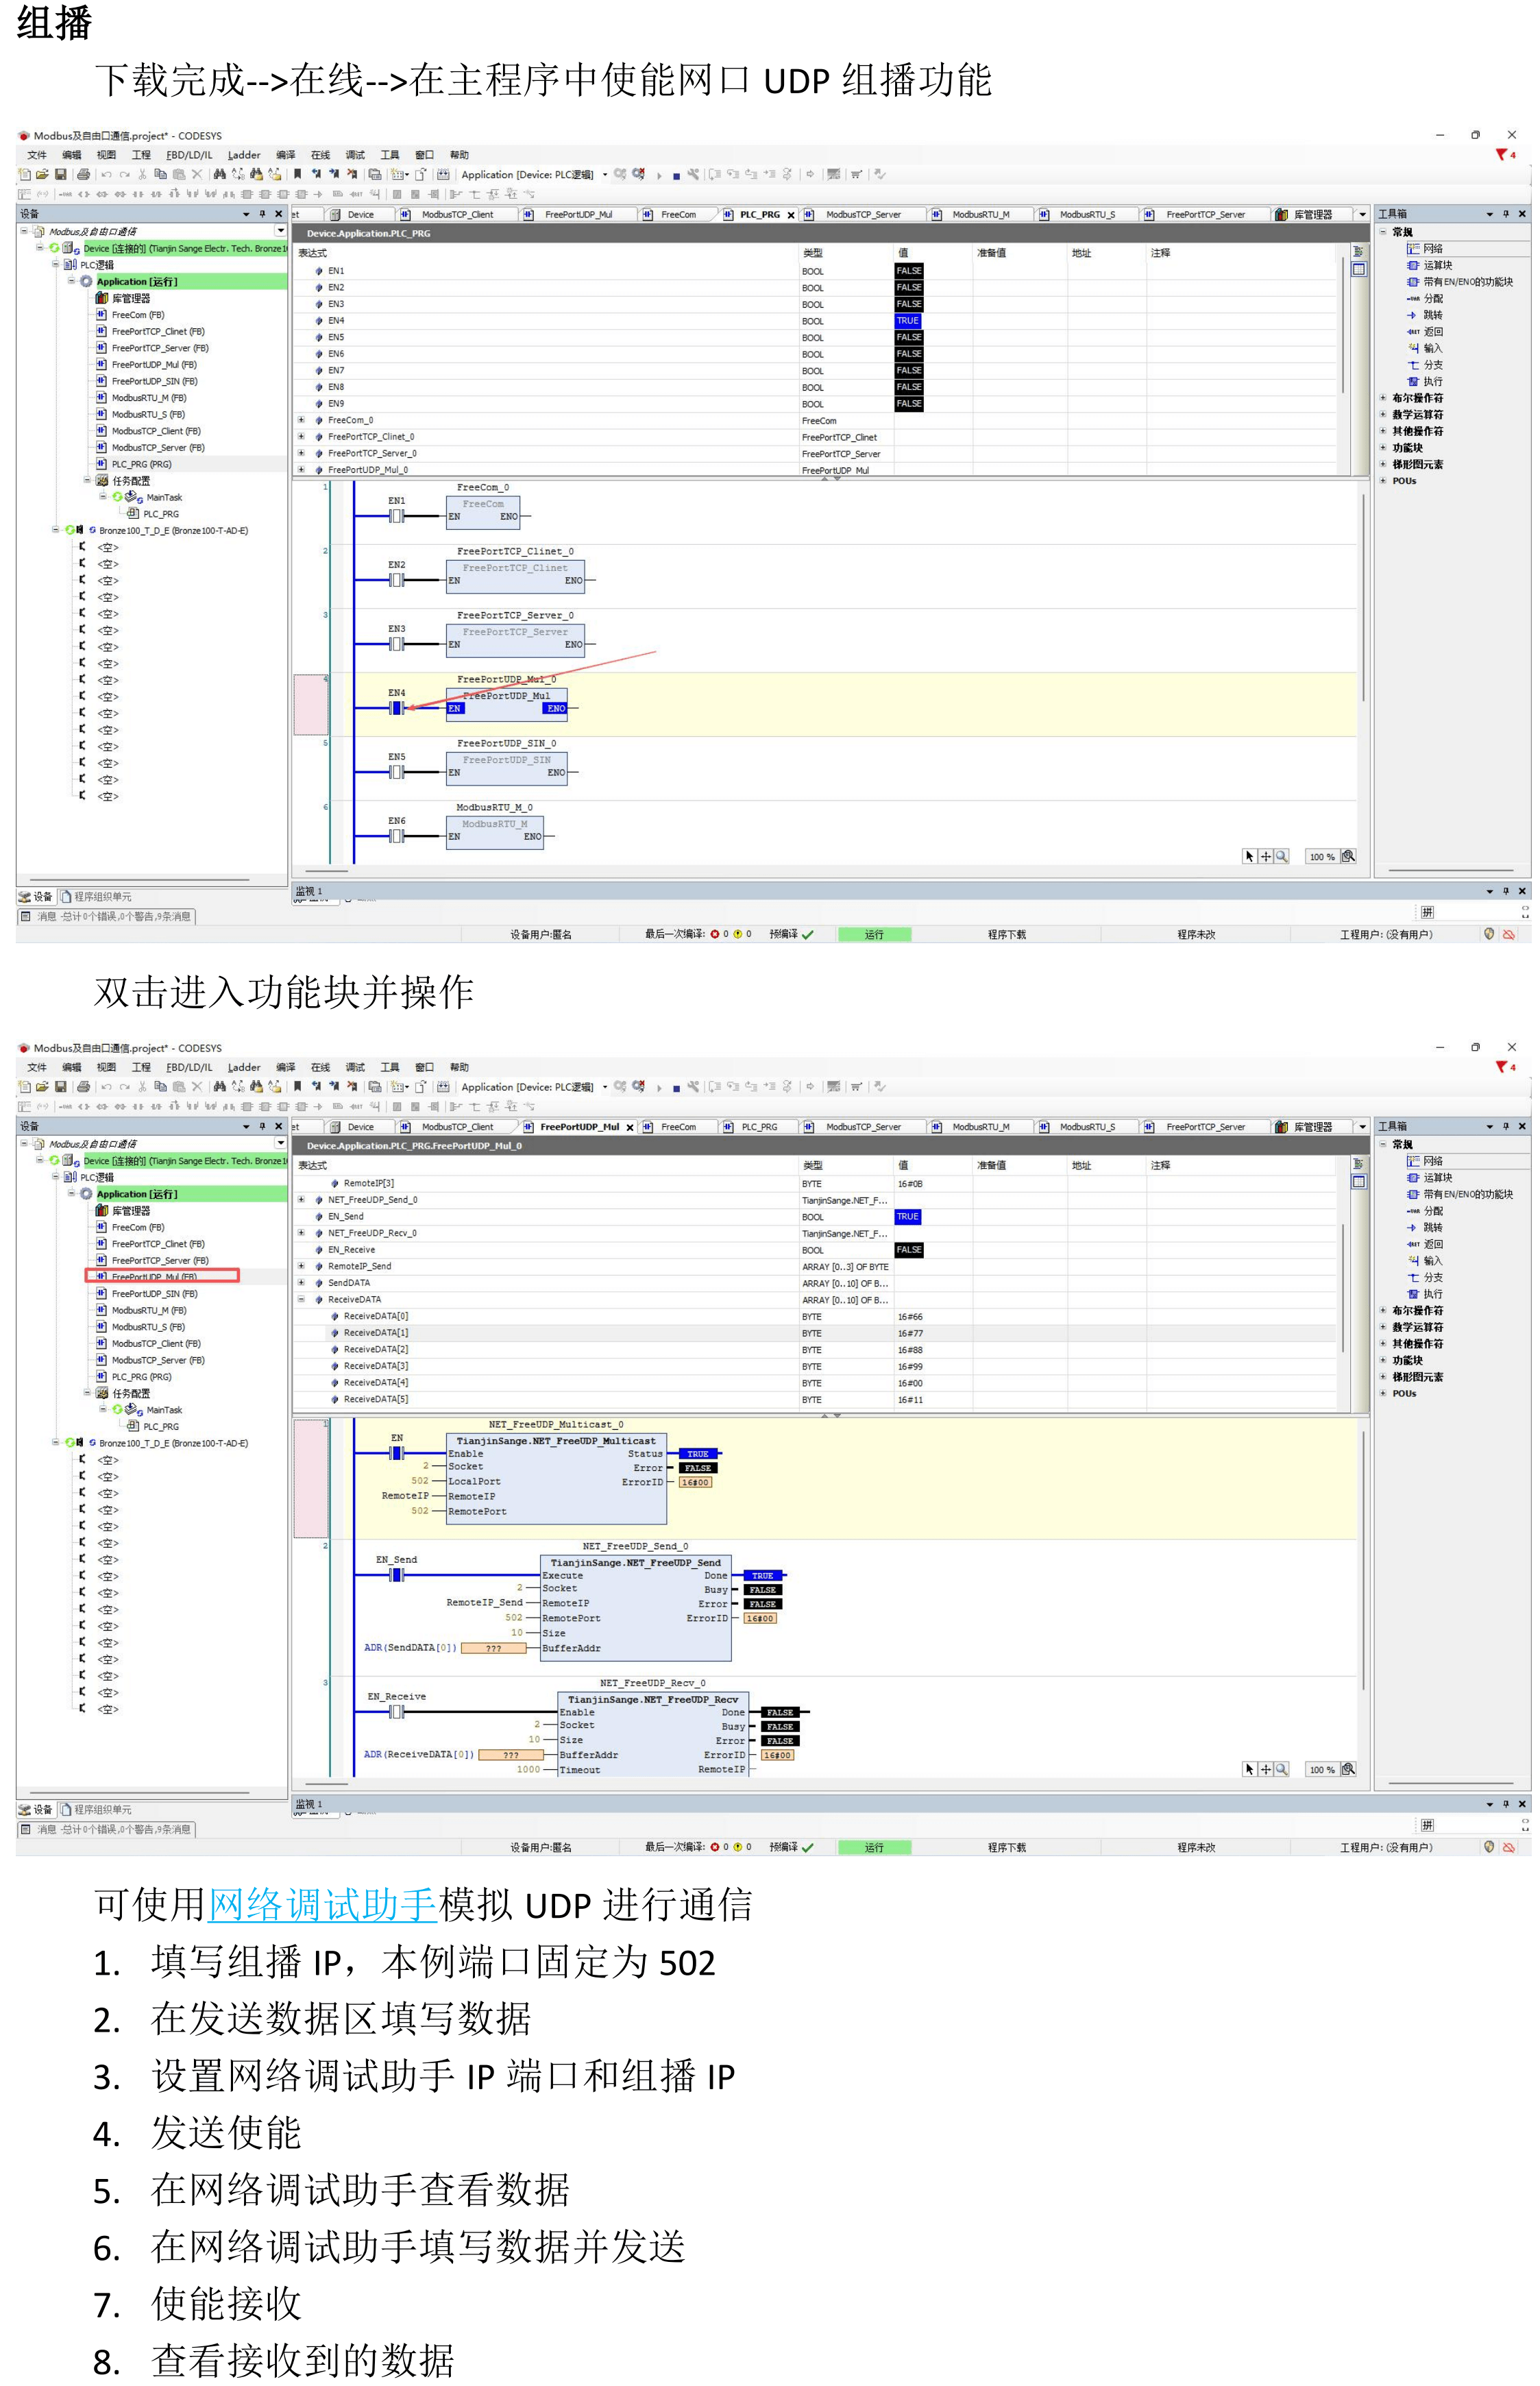The image size is (1540, 2386).
Task: Pick 输入 toolbox item in lower CODESYS window
Action: point(1424,1260)
